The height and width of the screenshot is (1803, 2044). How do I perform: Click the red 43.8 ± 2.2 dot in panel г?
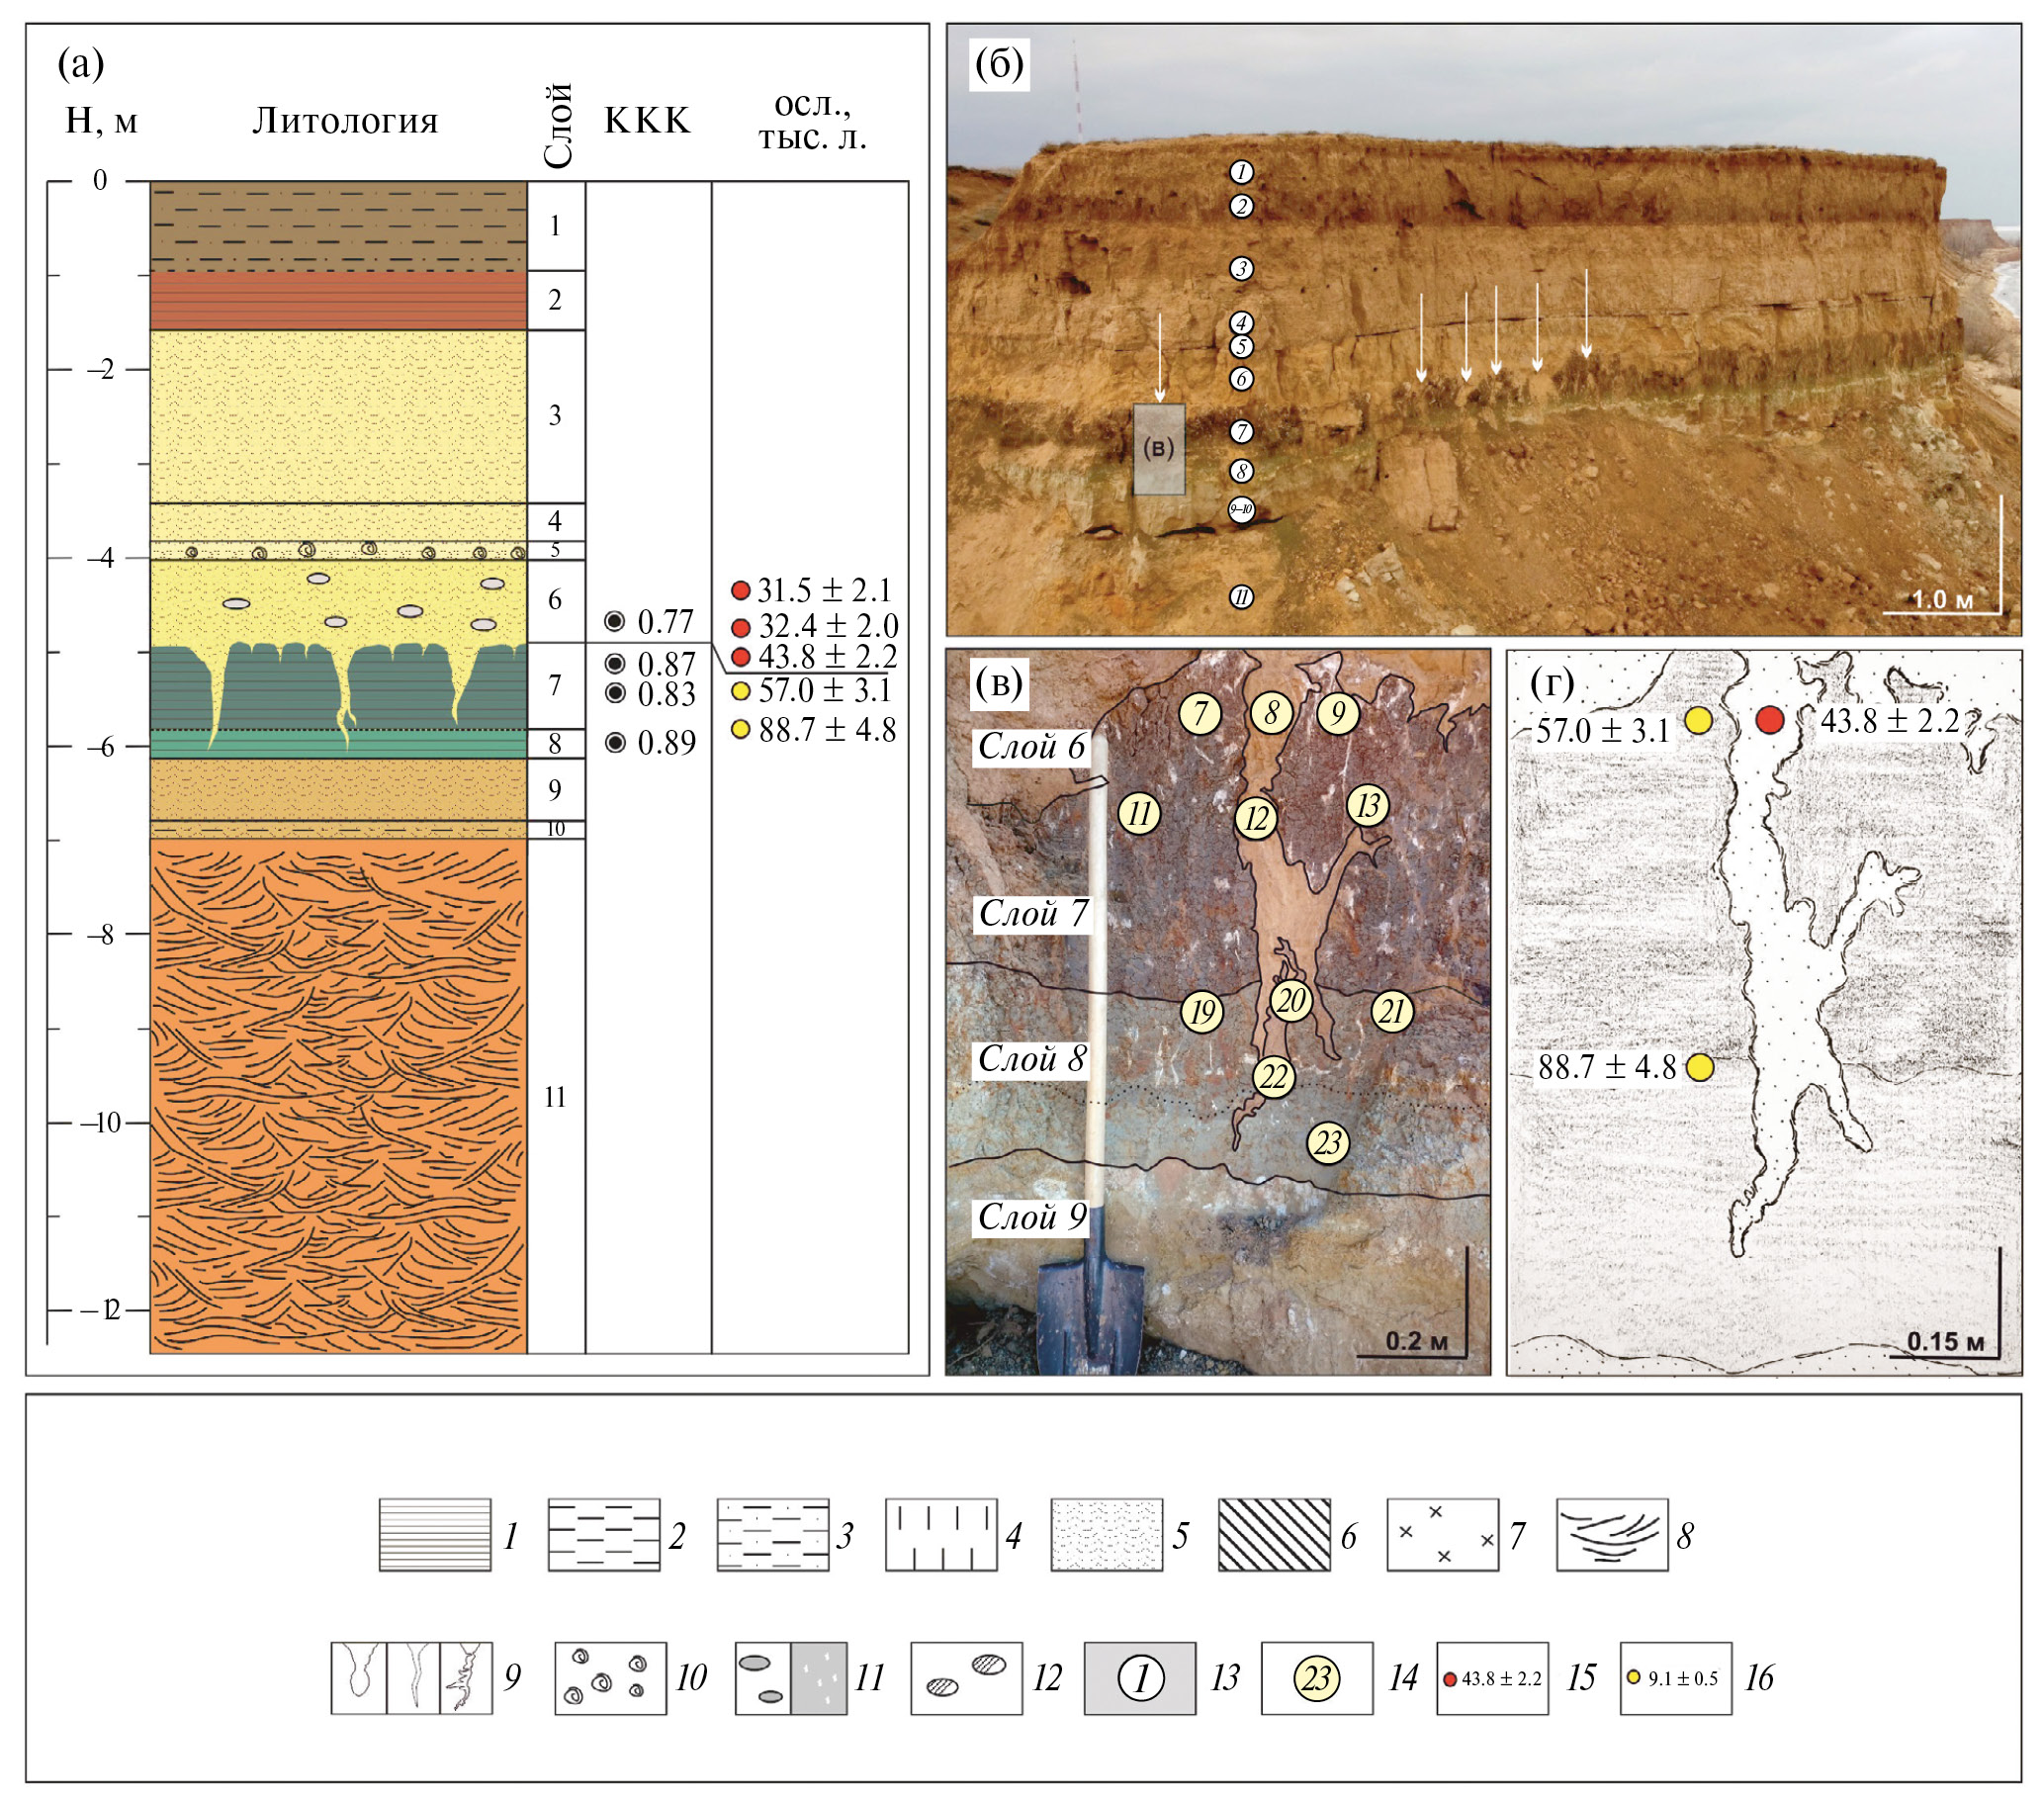point(1769,720)
